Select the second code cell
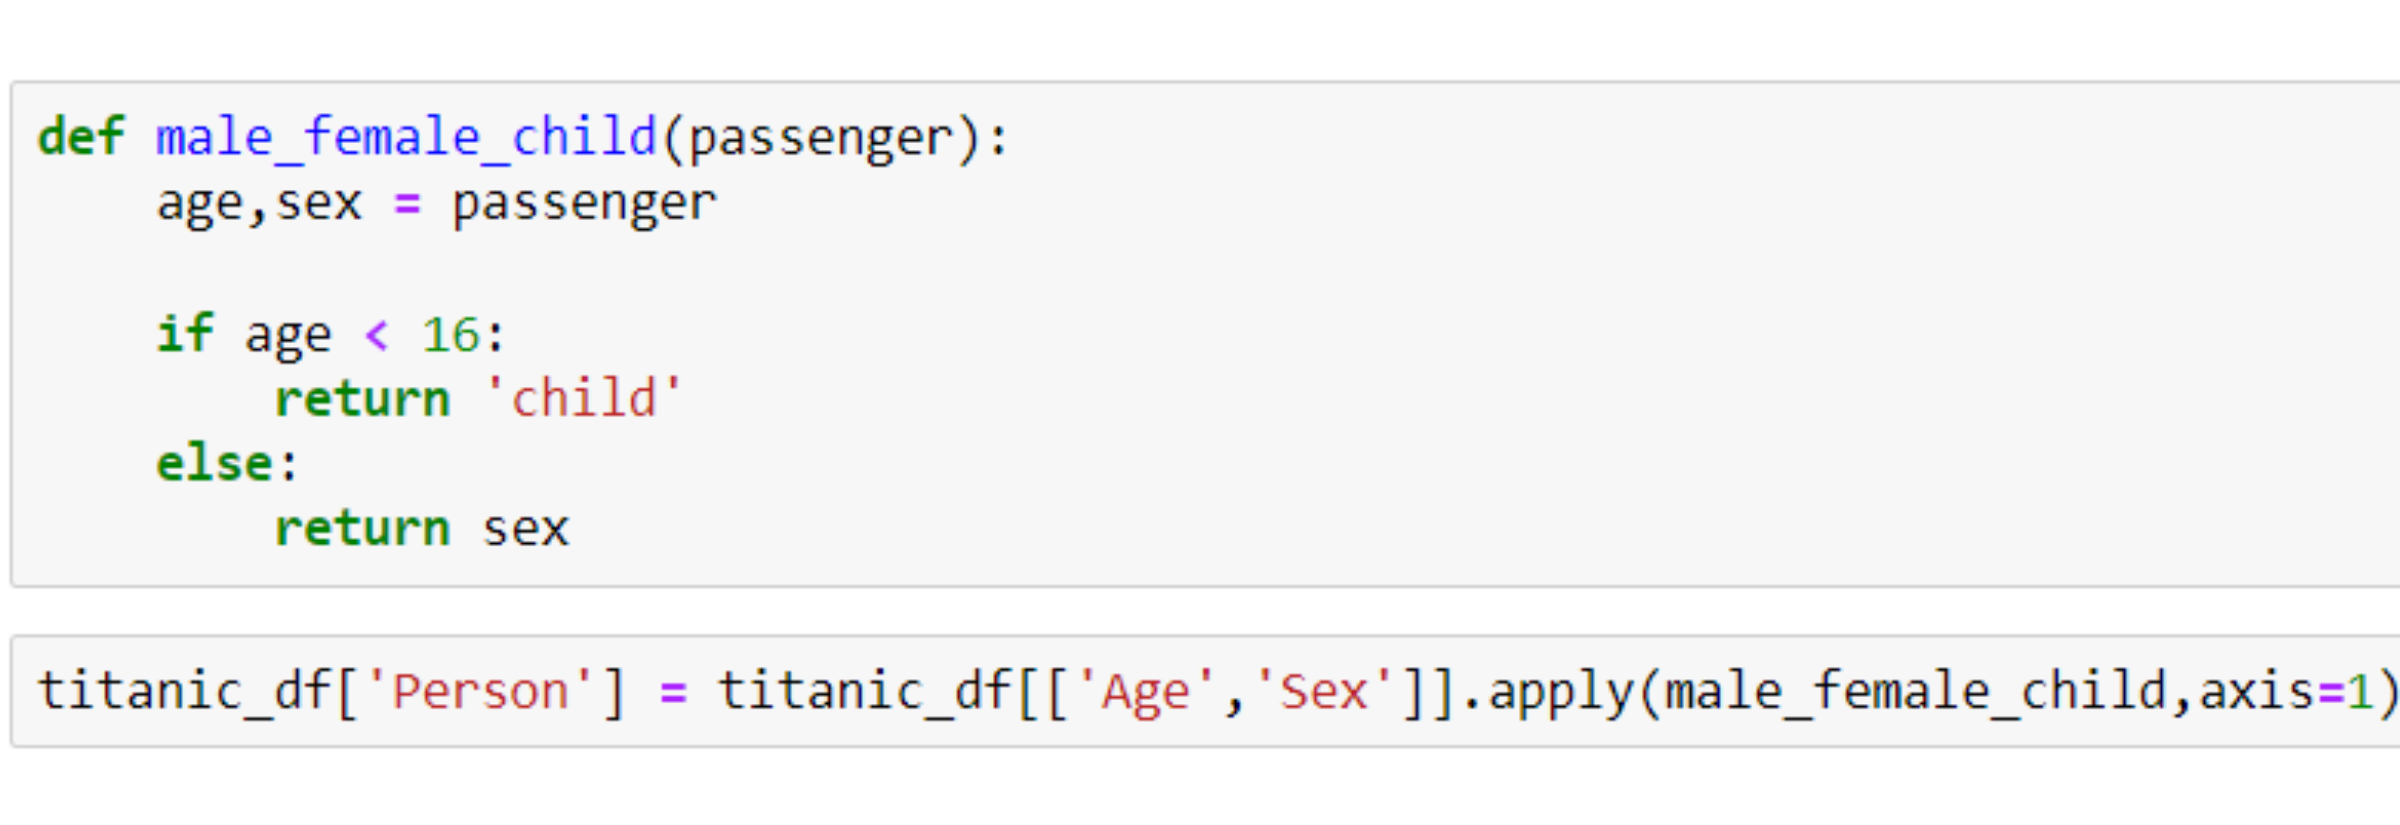This screenshot has height=825, width=2400. tap(1205, 691)
